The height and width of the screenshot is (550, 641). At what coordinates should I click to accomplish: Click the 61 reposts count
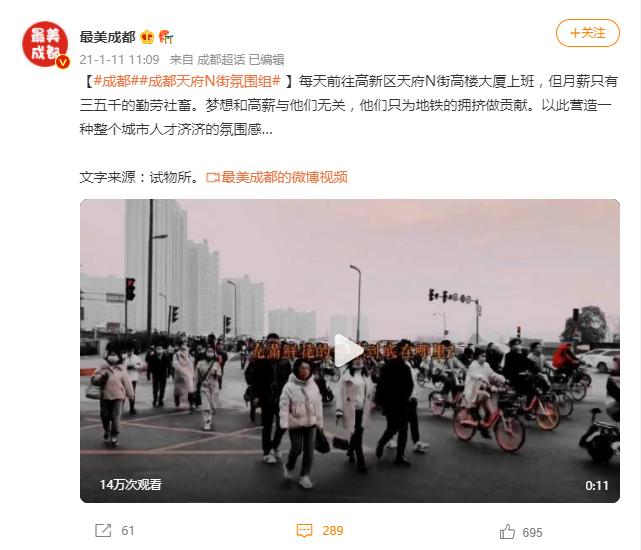[128, 531]
